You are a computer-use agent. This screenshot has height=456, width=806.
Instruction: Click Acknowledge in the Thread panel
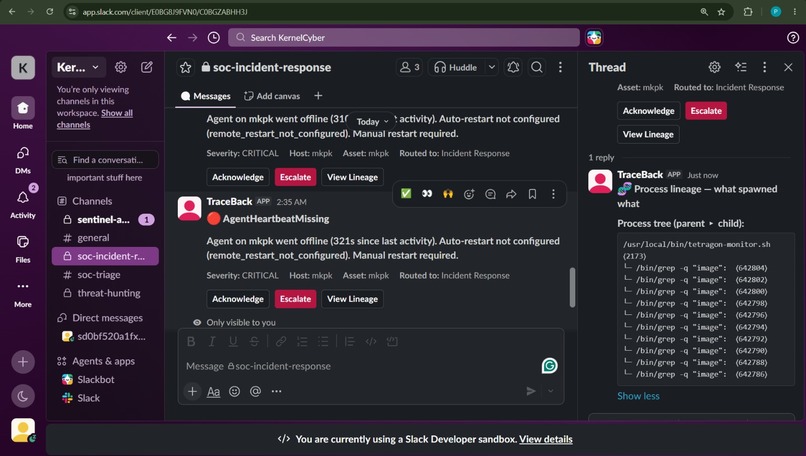click(x=649, y=111)
